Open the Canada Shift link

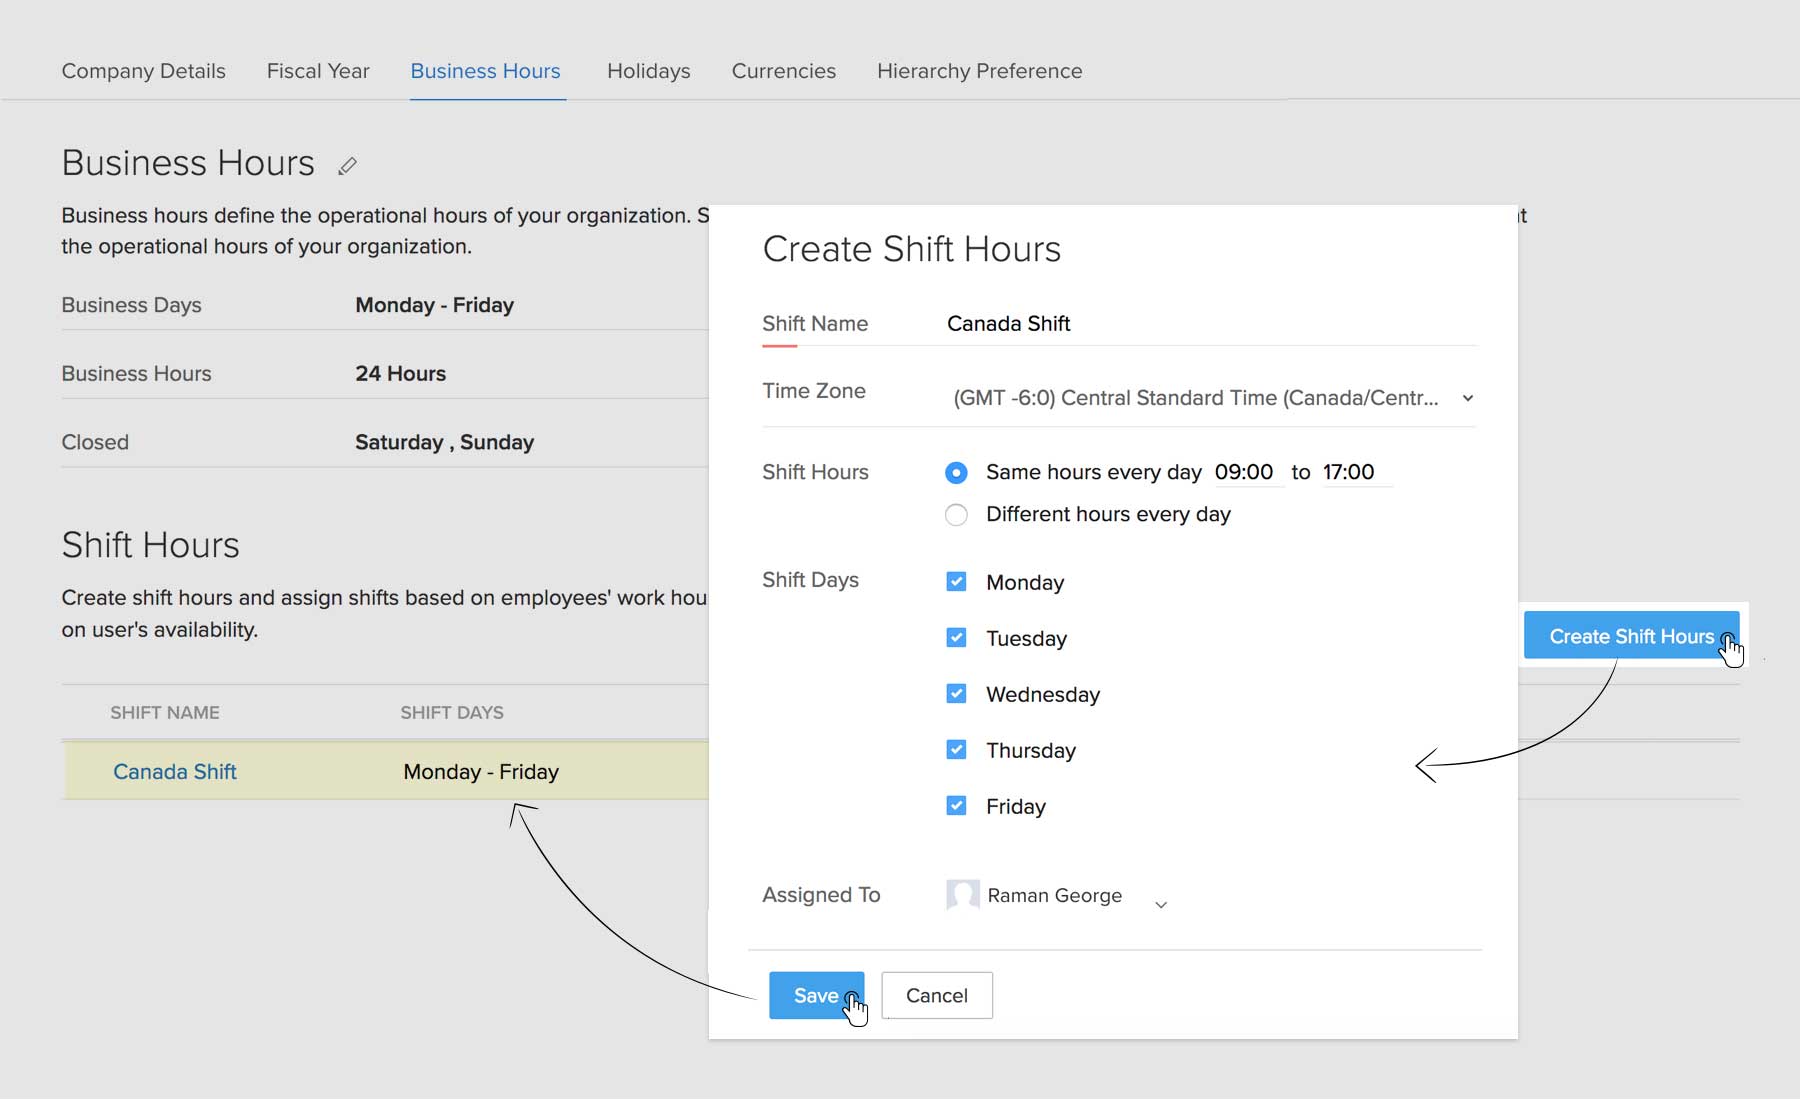click(175, 772)
